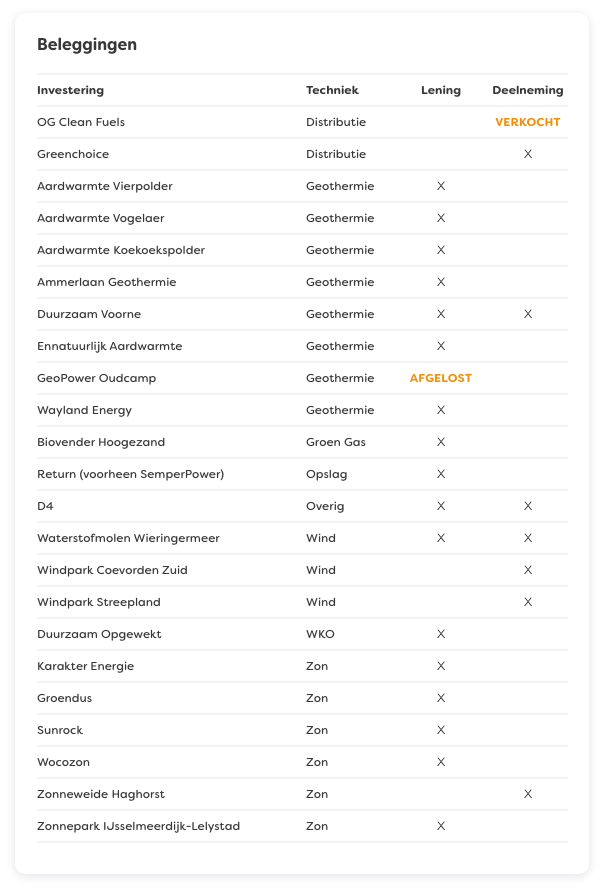Click the Investering column header
The image size is (604, 891).
[70, 90]
